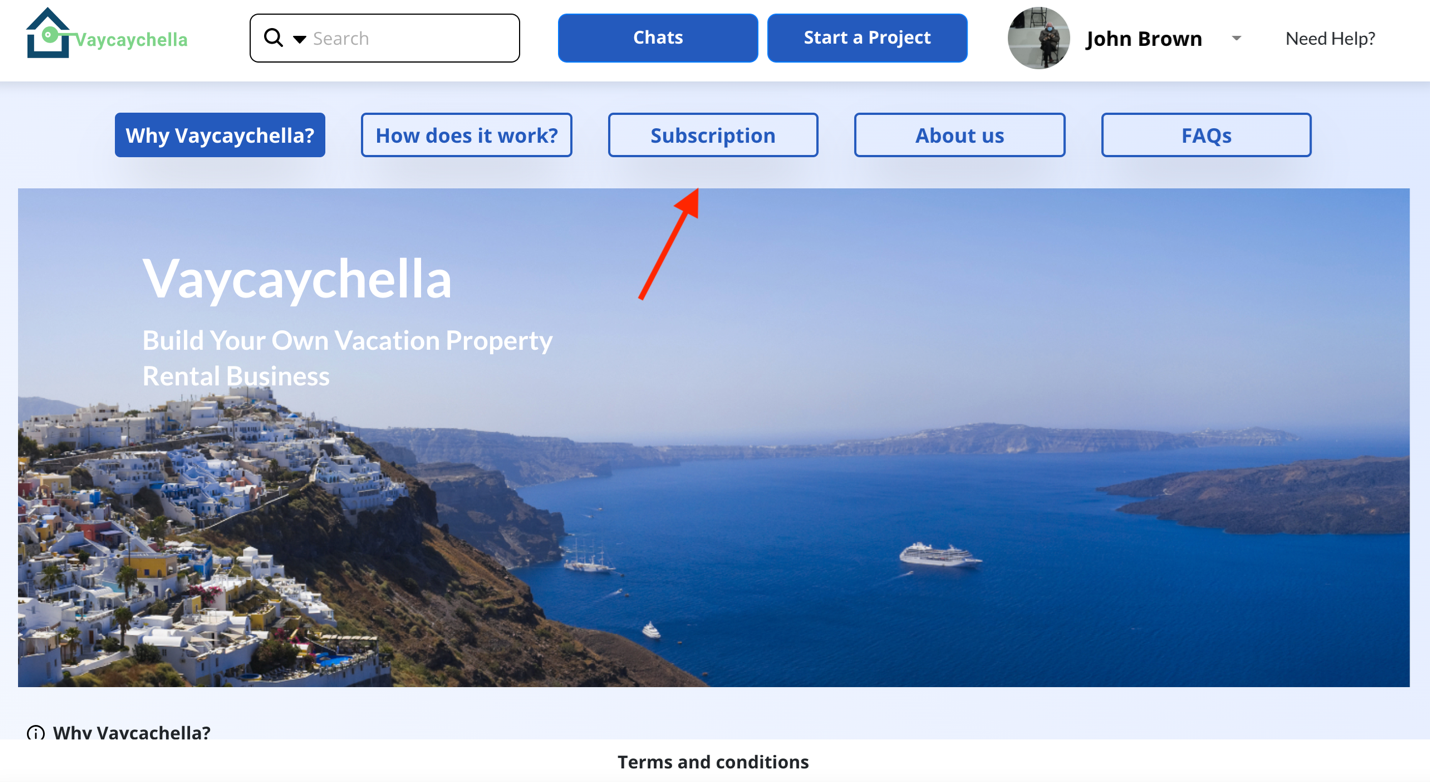
Task: Click the Need Help? link
Action: pyautogui.click(x=1330, y=38)
